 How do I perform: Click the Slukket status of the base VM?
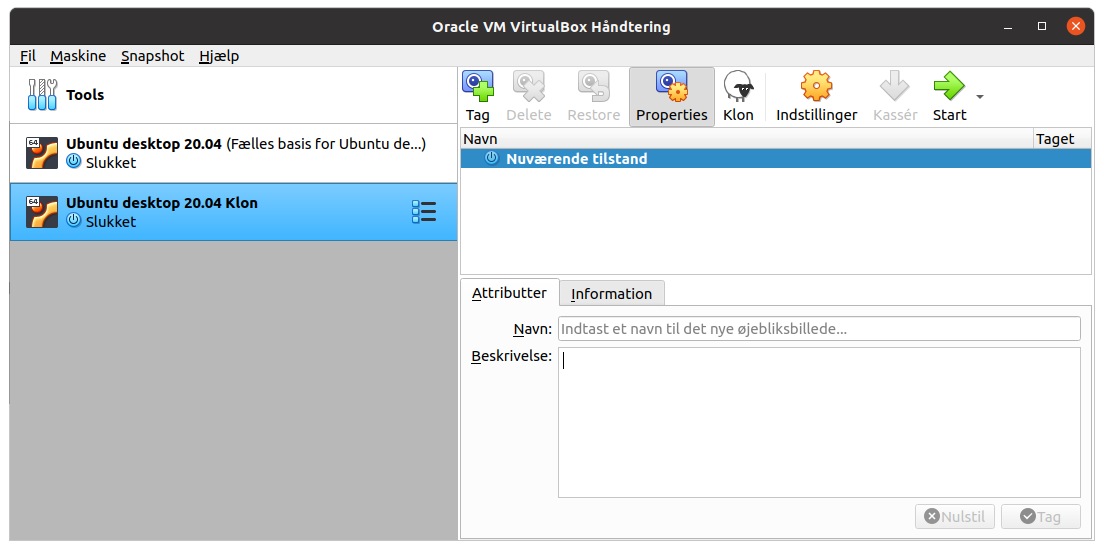click(x=111, y=163)
